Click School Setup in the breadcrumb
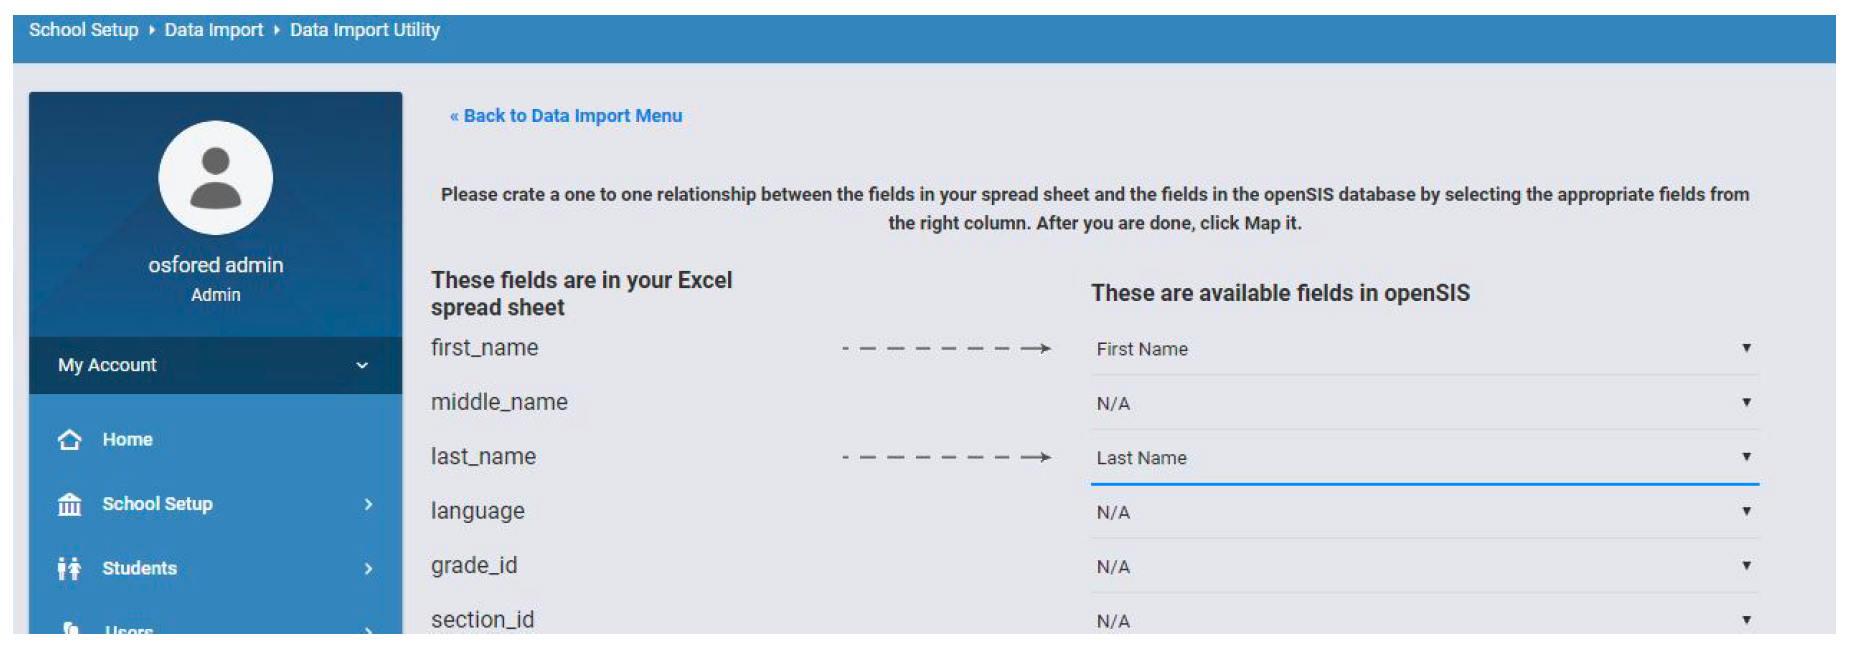Screen dimensions: 1850x650 tap(84, 30)
